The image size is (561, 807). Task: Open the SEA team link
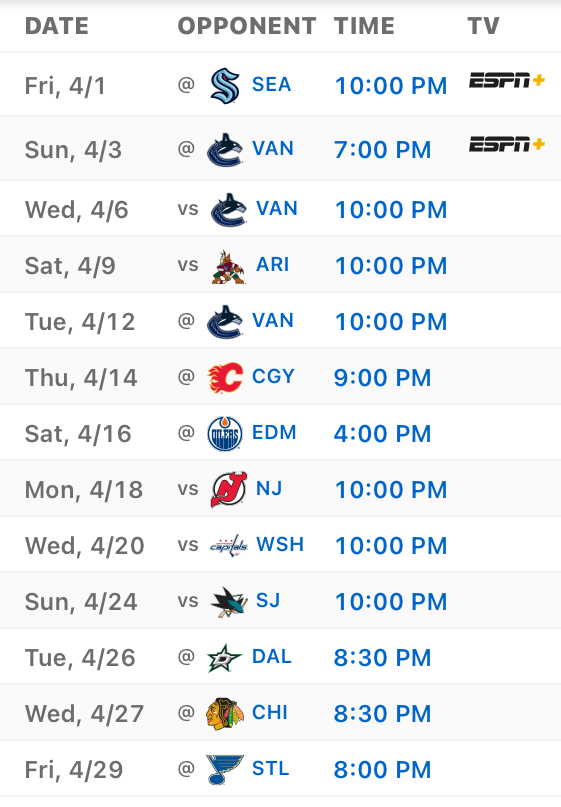(271, 84)
